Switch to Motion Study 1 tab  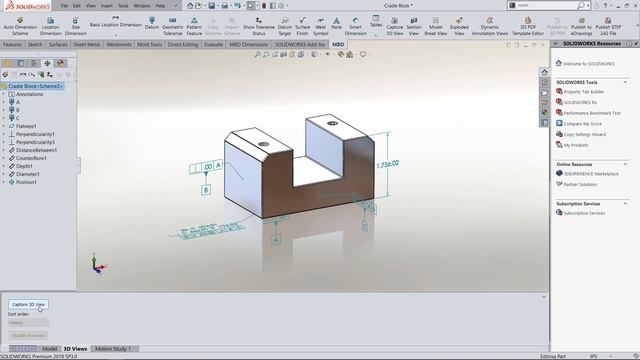113,349
